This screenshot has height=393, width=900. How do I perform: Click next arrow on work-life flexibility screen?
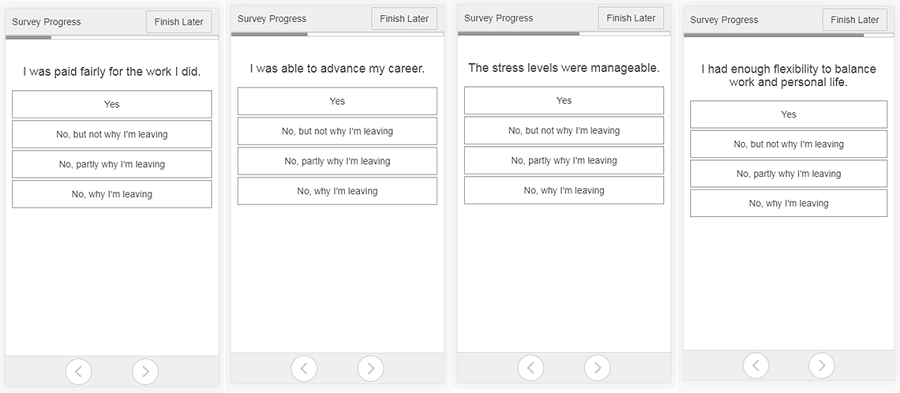[822, 365]
